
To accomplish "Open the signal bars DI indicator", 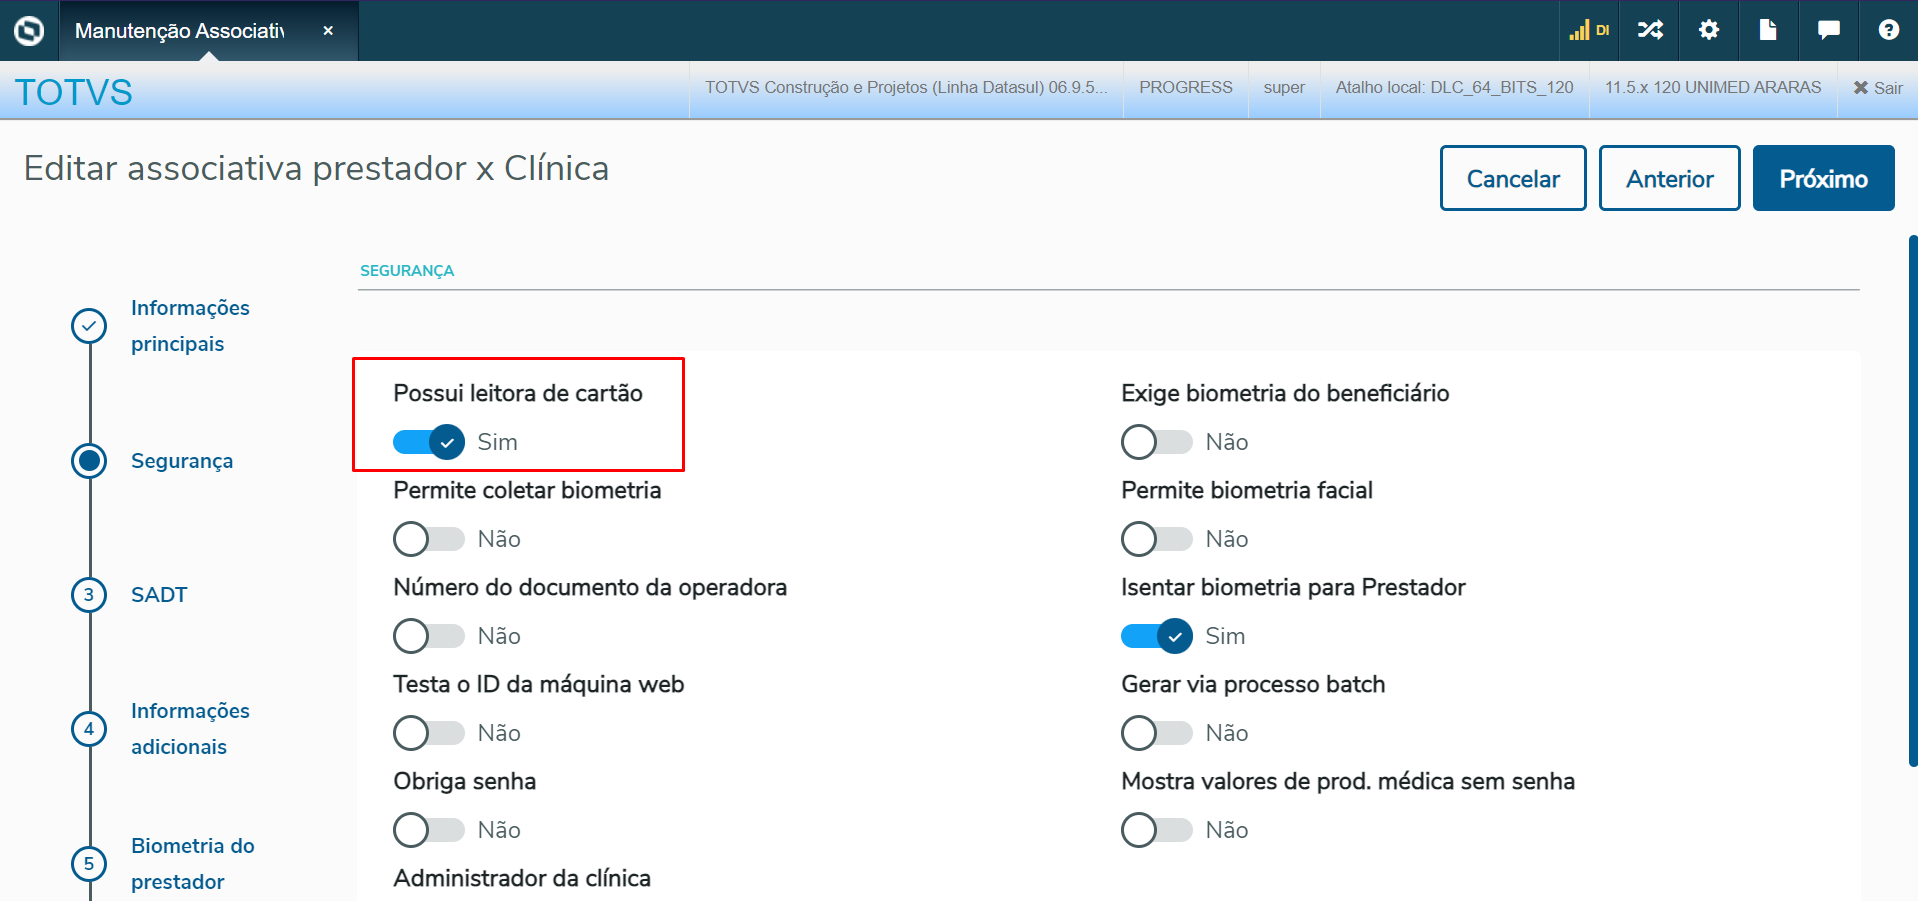I will coord(1589,31).
